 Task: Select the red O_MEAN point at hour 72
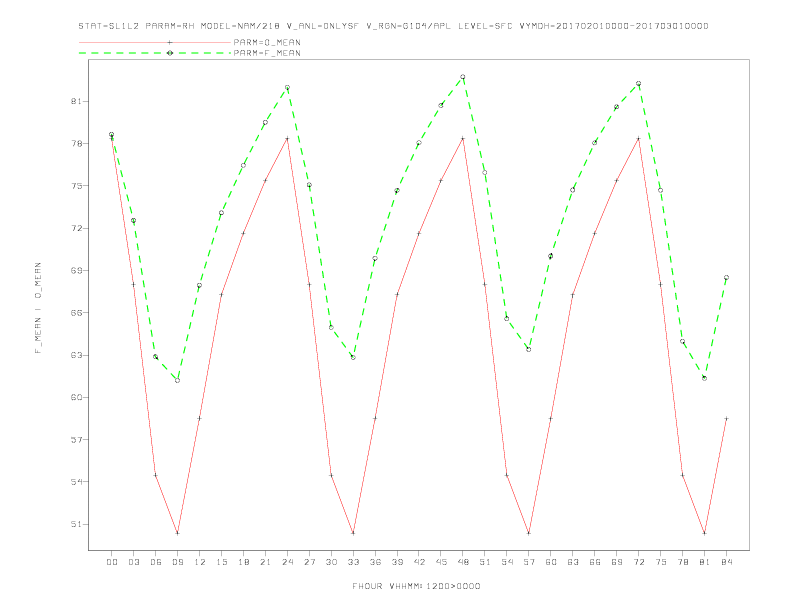638,138
